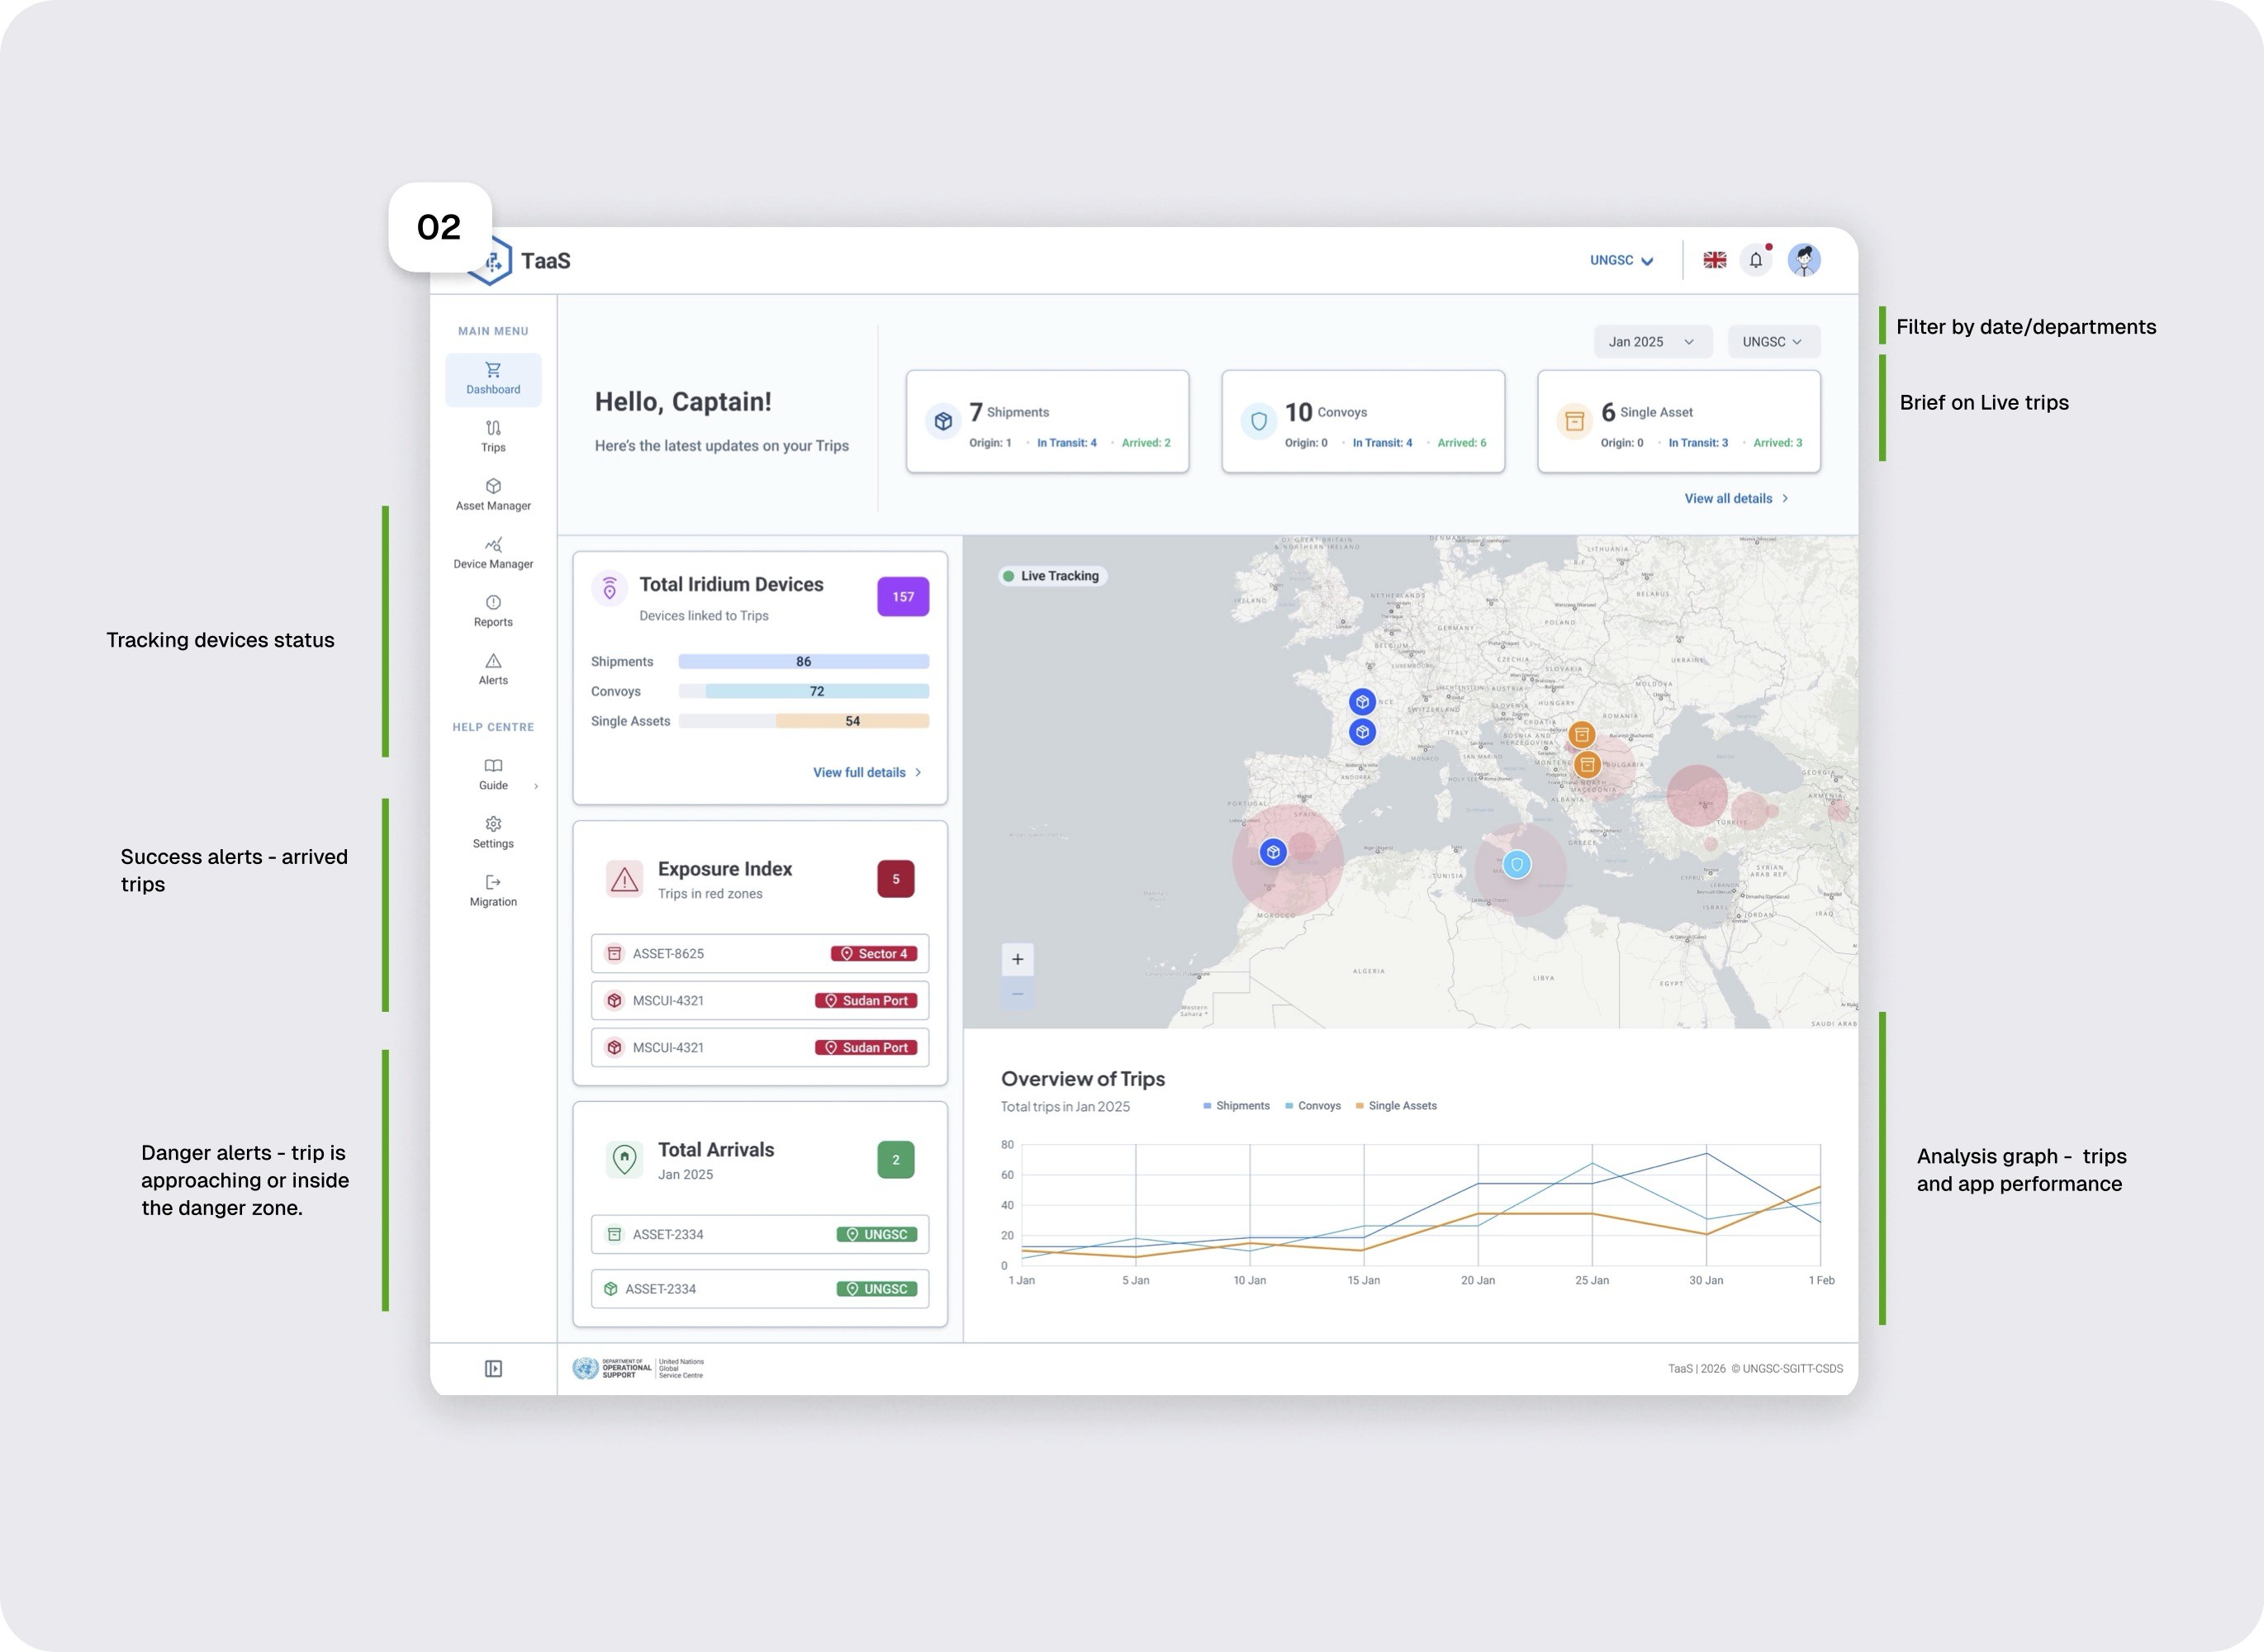Collapse sidebar using bottom panel icon

pos(493,1368)
